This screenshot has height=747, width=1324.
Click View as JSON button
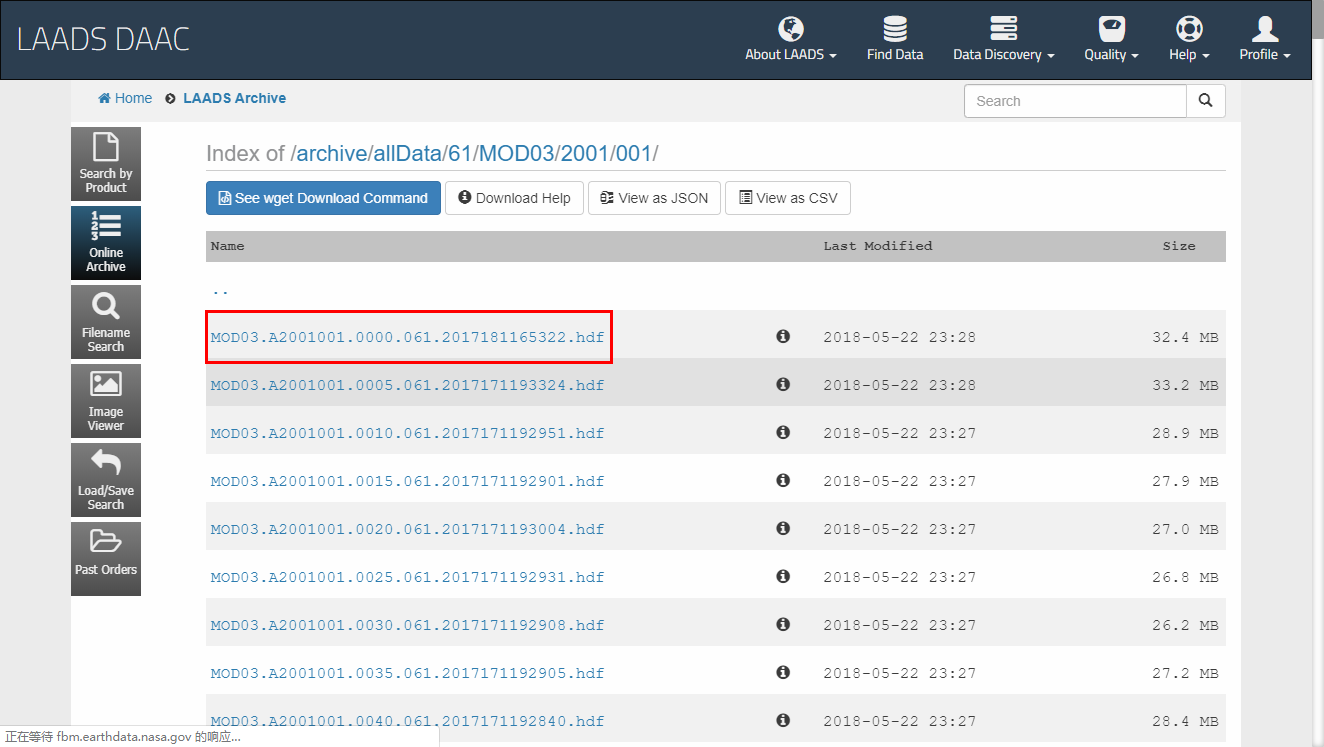(x=654, y=198)
